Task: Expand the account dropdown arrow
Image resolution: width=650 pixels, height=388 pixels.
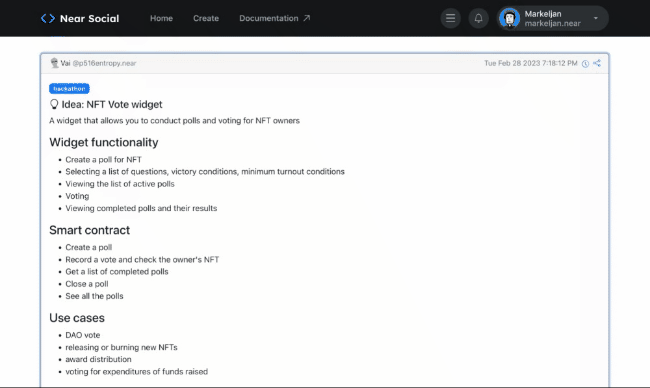Action: (x=596, y=18)
